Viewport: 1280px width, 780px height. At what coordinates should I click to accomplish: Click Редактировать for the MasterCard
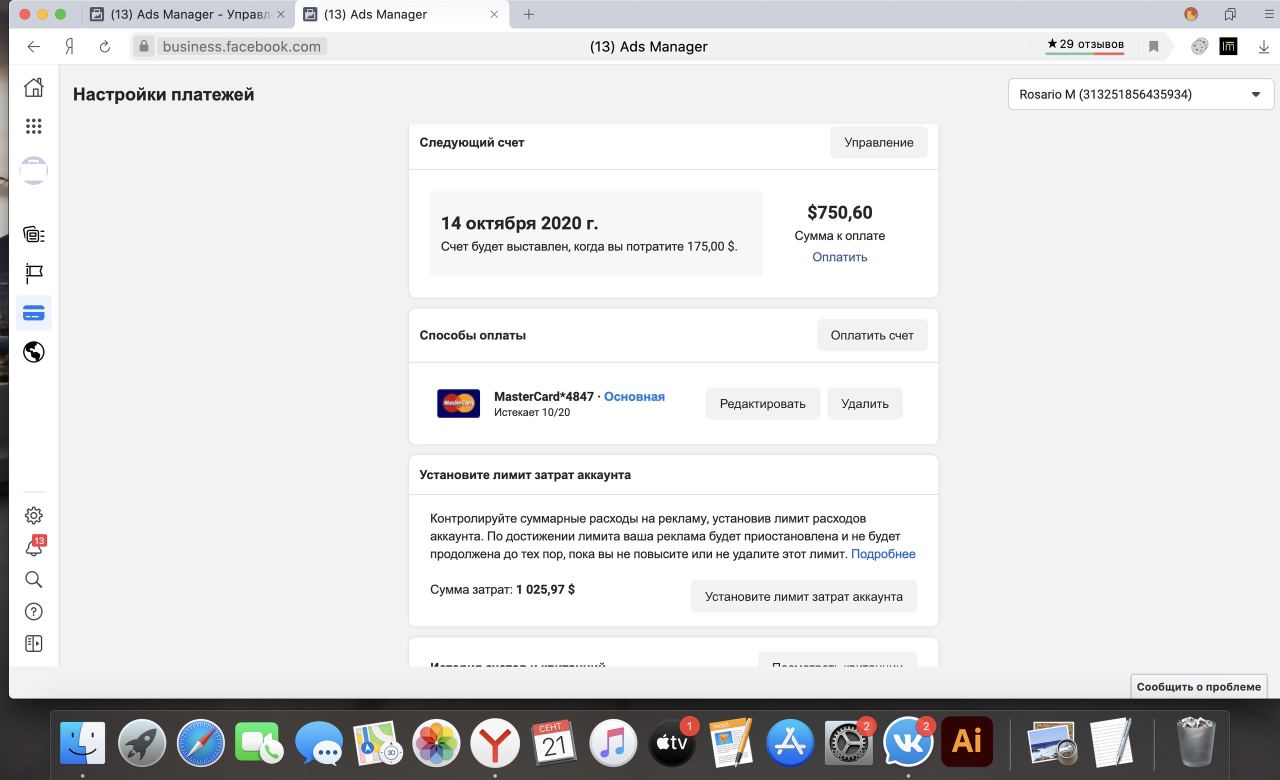(x=763, y=403)
